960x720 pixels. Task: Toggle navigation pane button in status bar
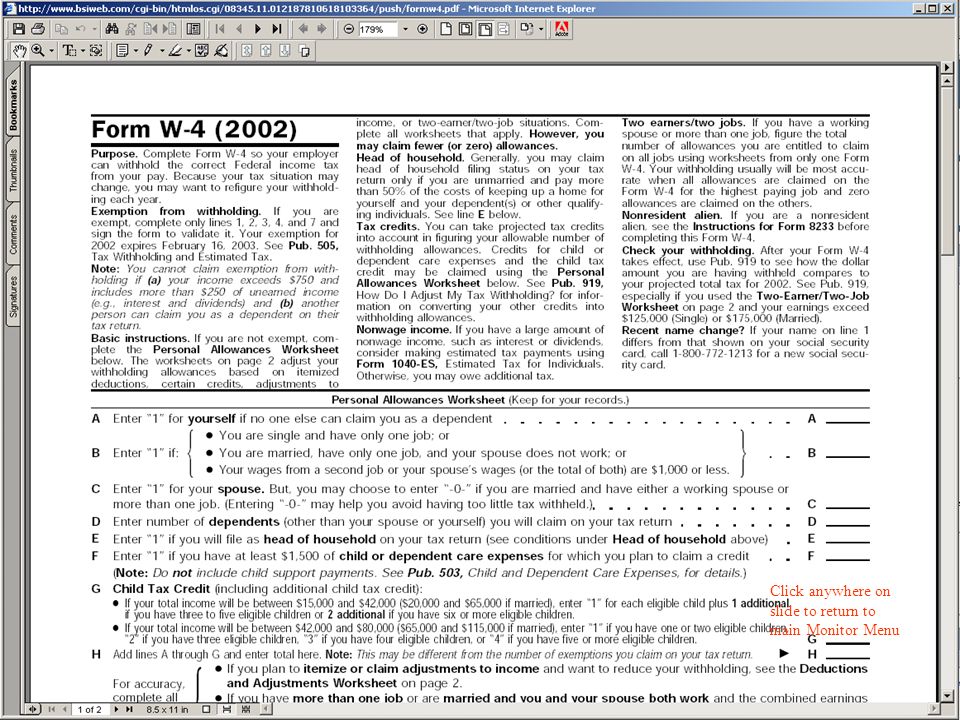click(32, 710)
